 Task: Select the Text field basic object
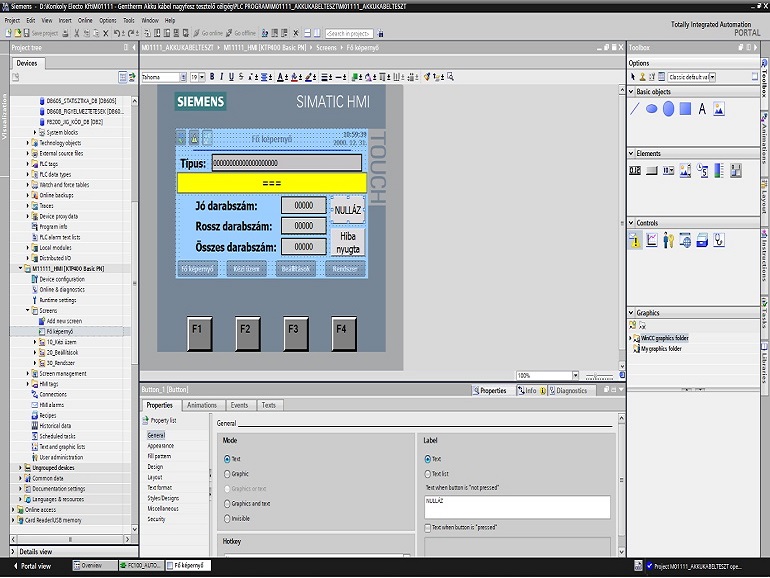(x=702, y=109)
